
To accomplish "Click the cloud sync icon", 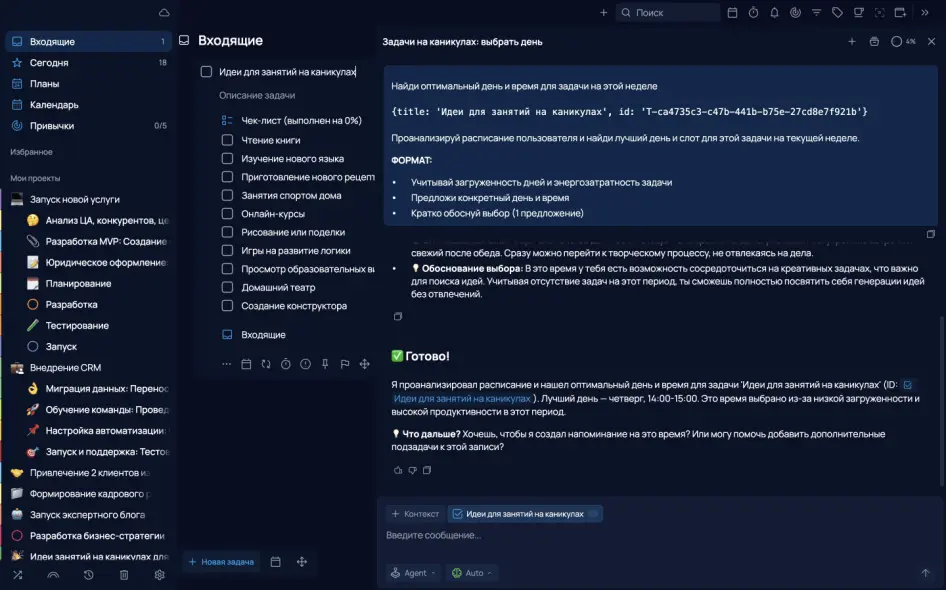I will (x=164, y=13).
